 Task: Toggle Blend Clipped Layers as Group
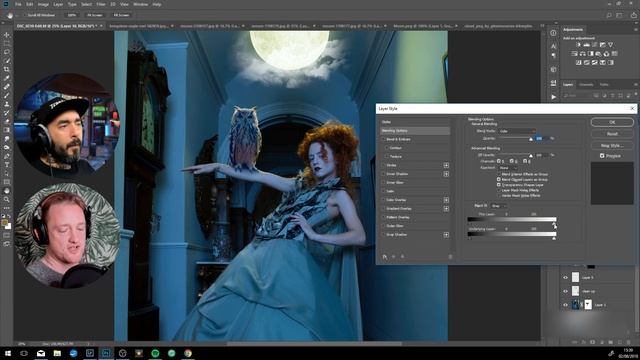pos(499,179)
